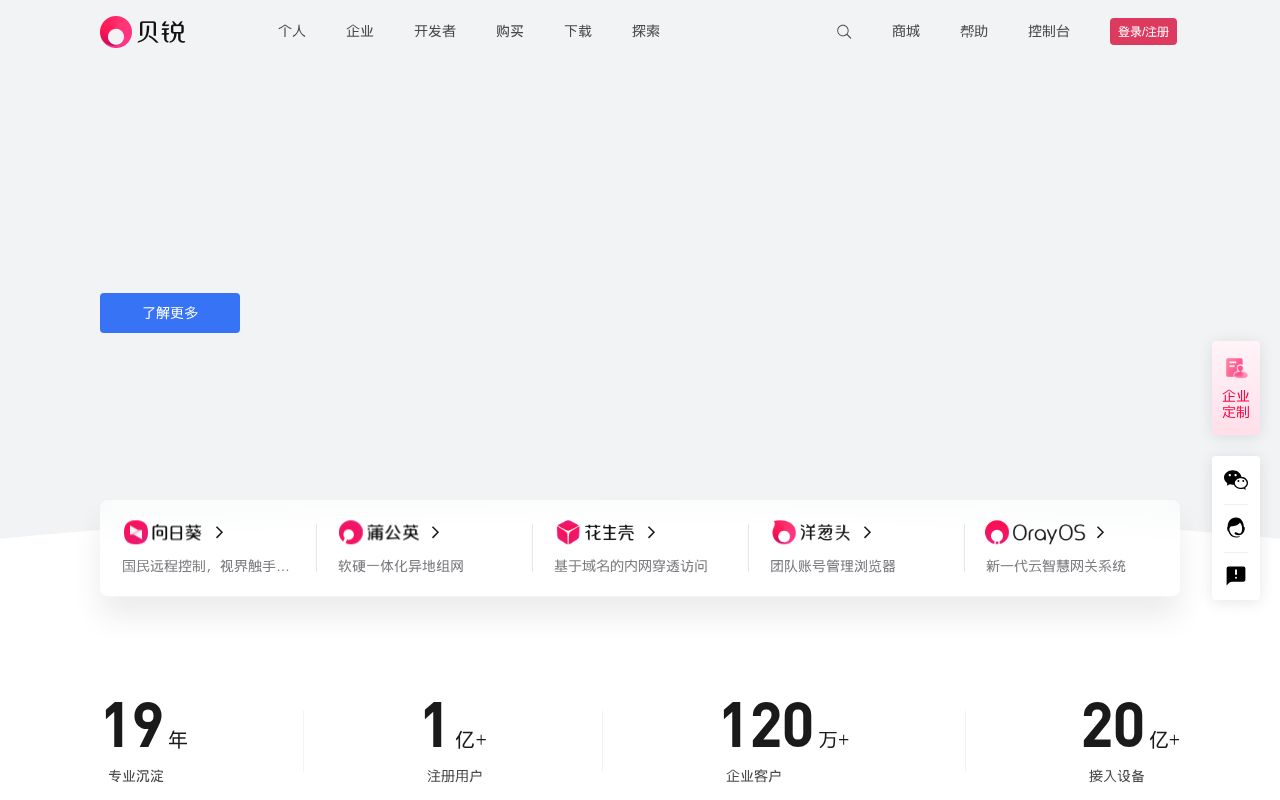Click the 软硬一体化异地组网 description
The height and width of the screenshot is (800, 1280).
pos(401,566)
